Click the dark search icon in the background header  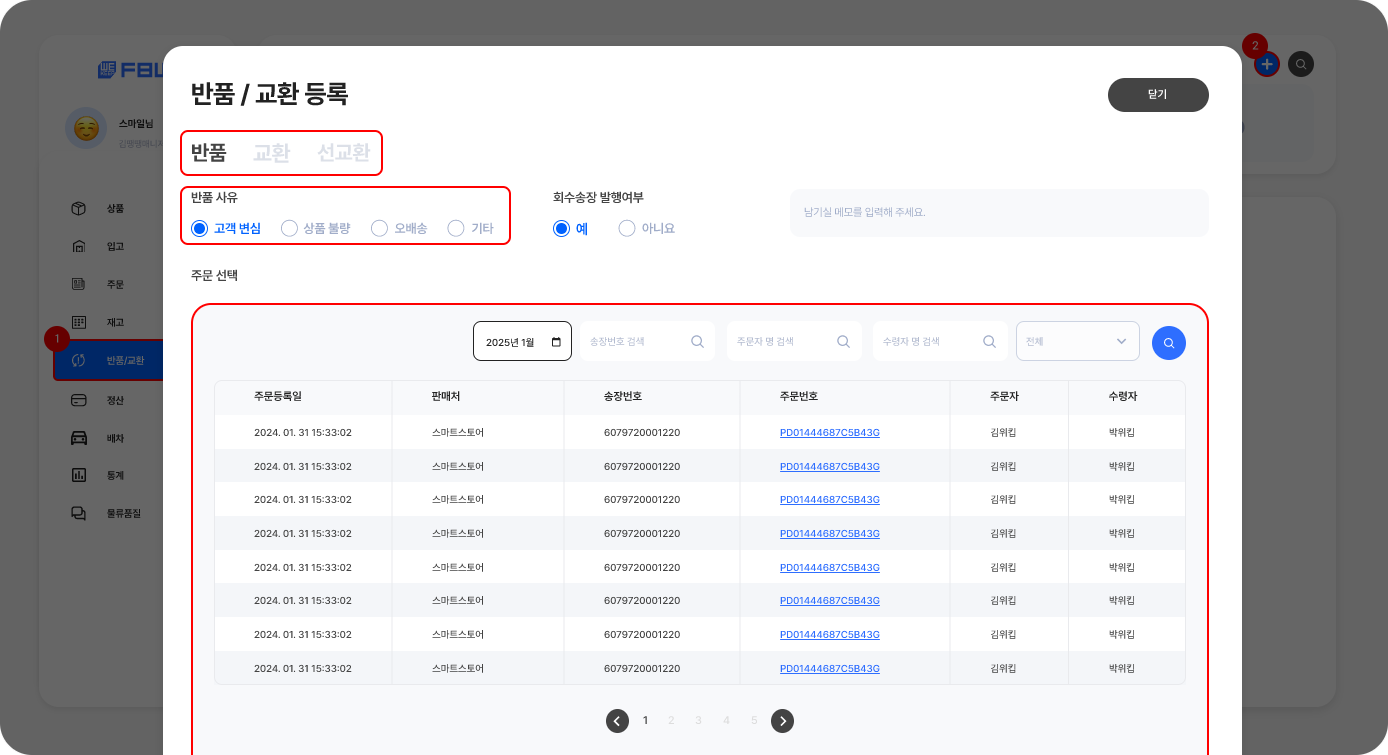coord(1301,64)
